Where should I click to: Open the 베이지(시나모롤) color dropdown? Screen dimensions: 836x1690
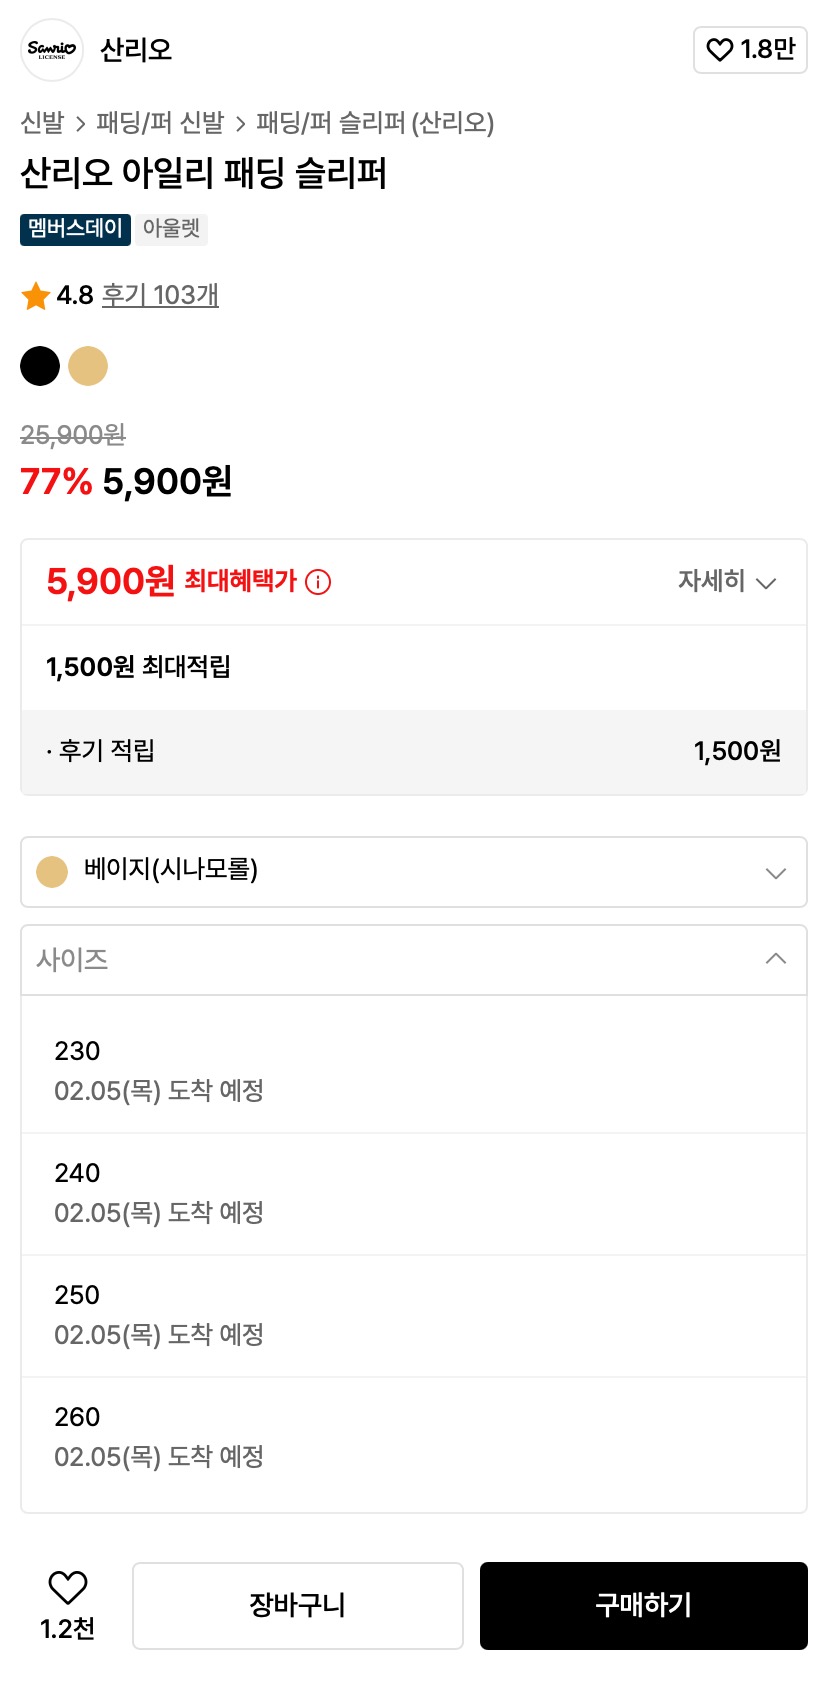pos(414,872)
